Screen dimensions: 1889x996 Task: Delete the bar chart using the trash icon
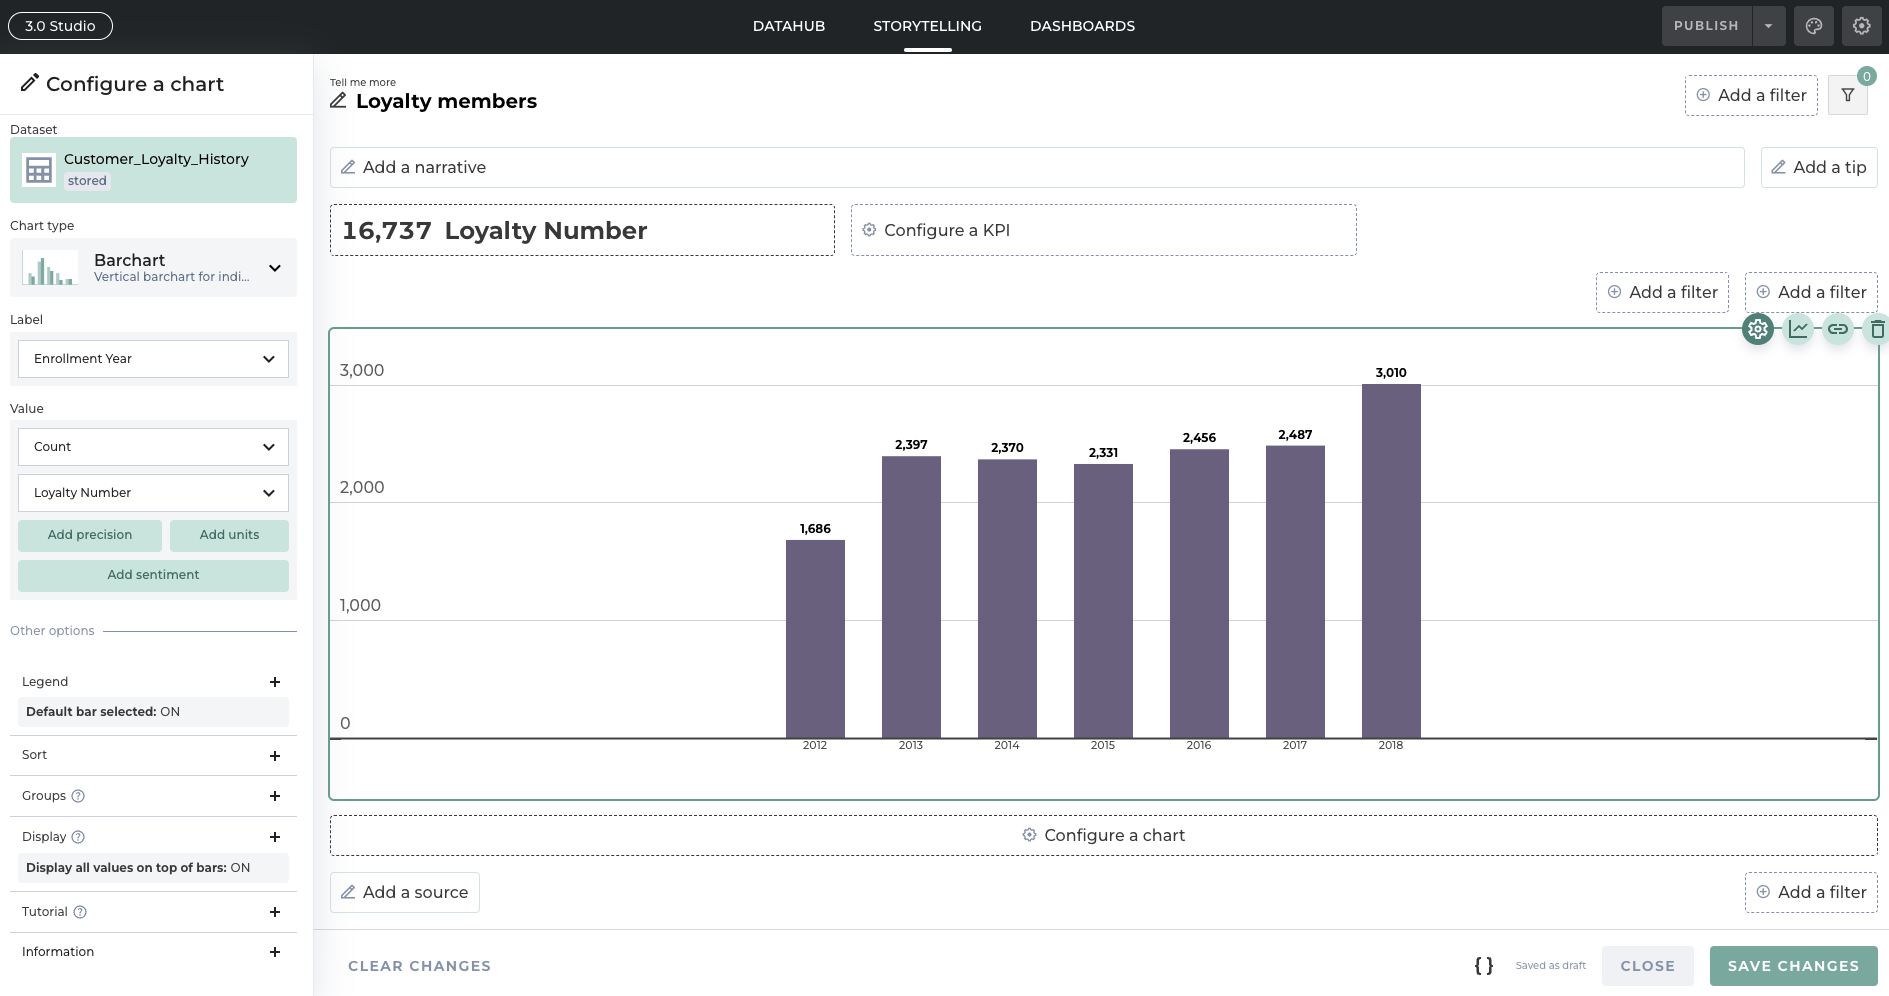tap(1876, 328)
